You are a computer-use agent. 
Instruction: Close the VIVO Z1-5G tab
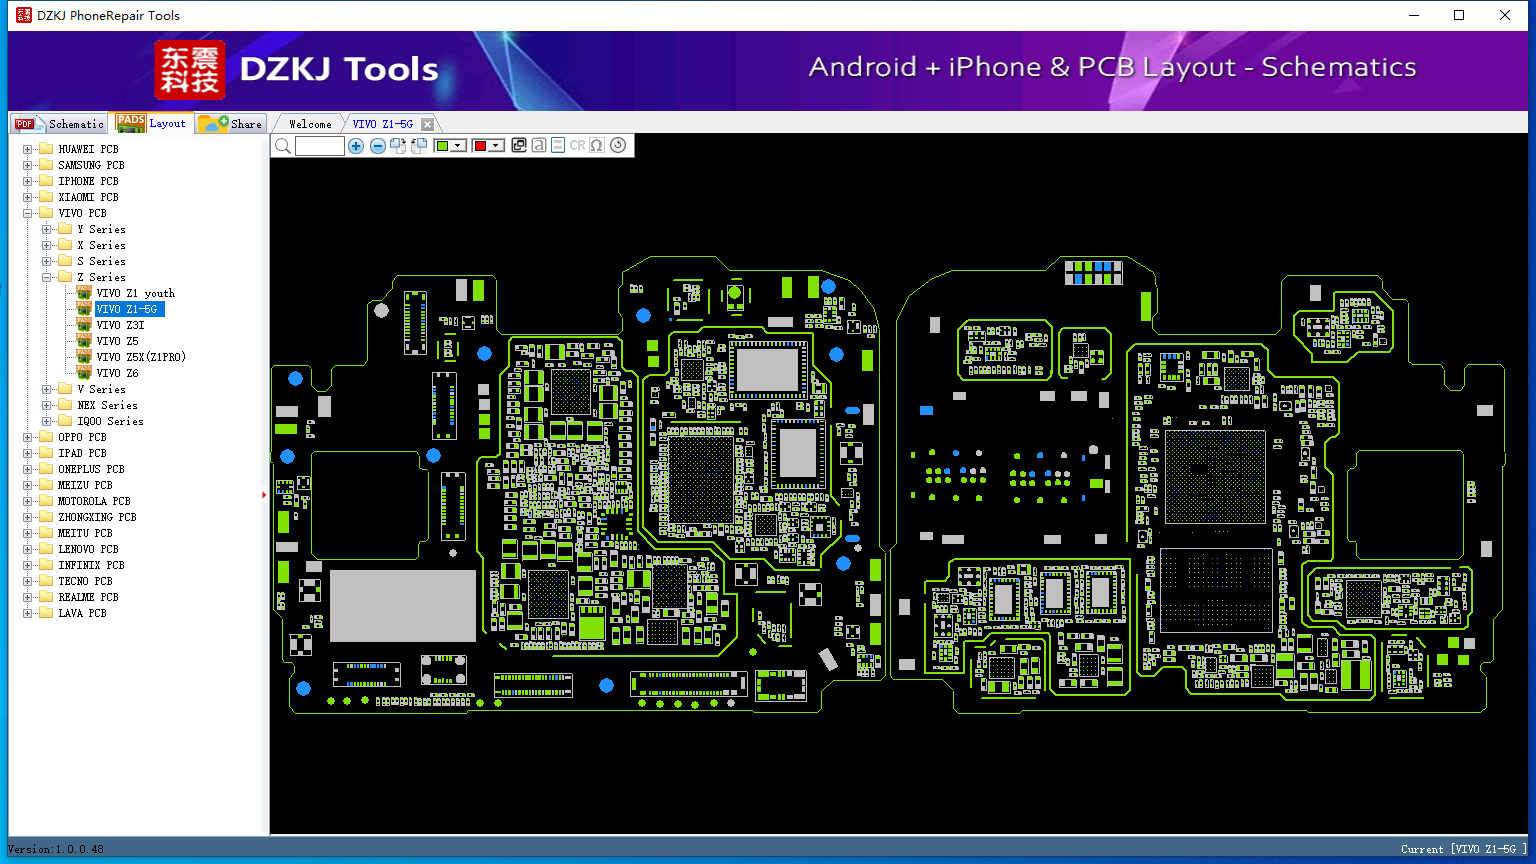(x=427, y=124)
